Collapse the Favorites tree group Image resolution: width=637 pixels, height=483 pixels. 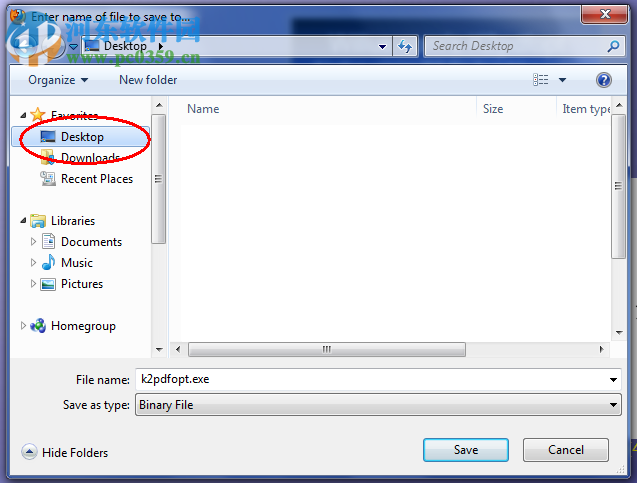point(23,116)
